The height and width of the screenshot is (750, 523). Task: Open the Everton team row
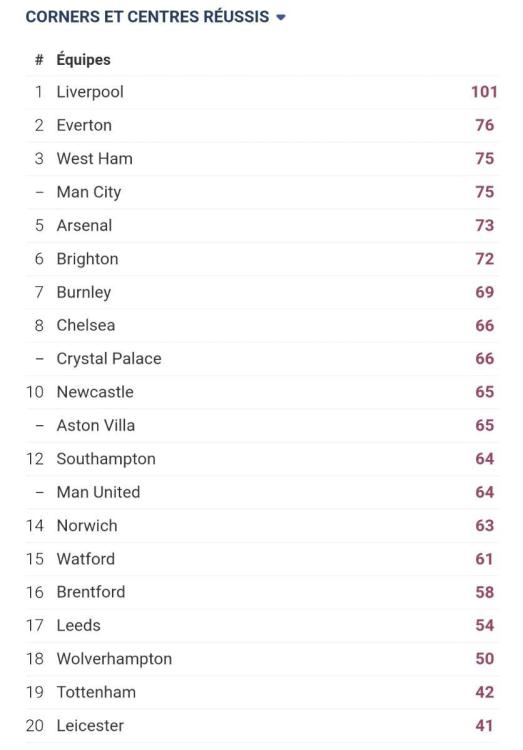point(262,125)
